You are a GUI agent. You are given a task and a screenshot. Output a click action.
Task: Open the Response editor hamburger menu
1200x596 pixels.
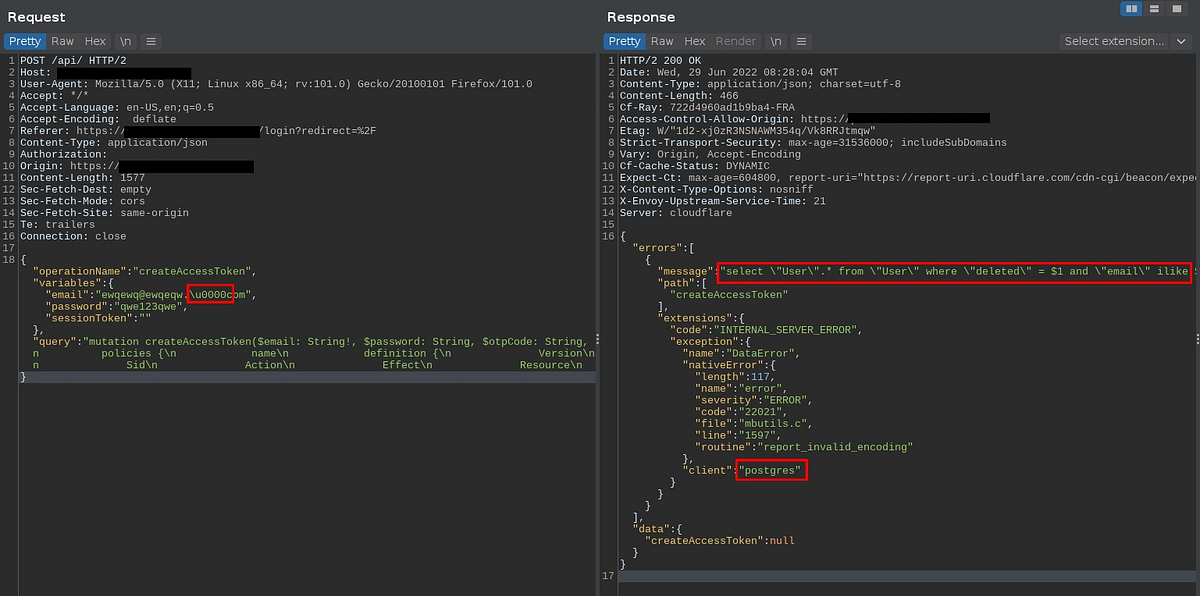(x=801, y=41)
